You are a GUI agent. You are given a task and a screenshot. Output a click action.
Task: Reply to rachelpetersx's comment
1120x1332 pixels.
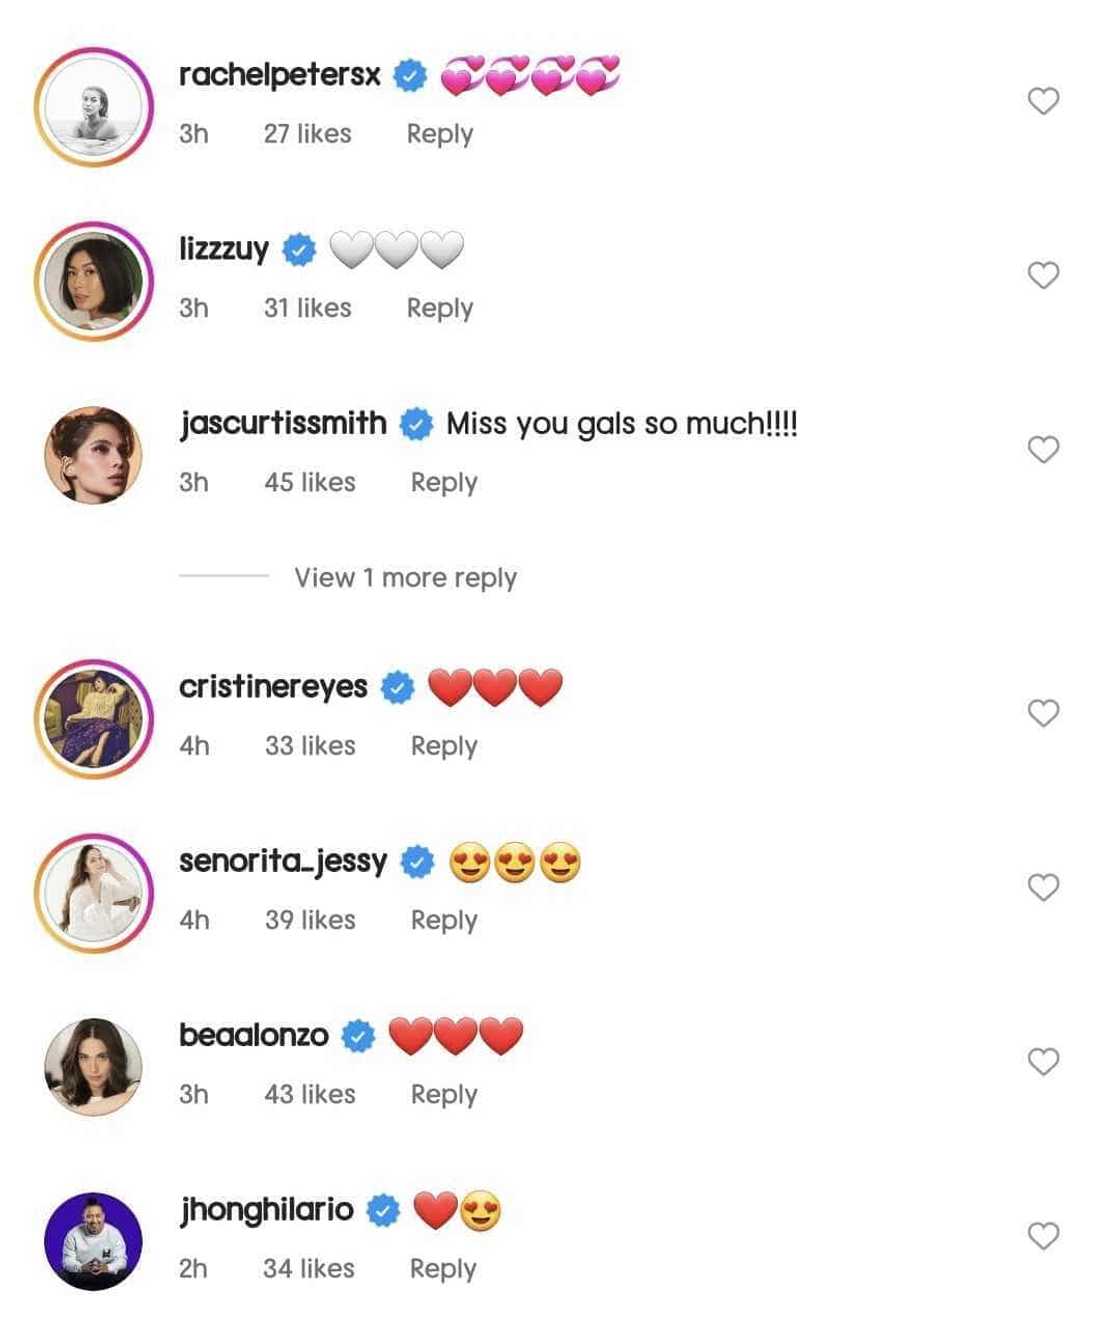(439, 134)
